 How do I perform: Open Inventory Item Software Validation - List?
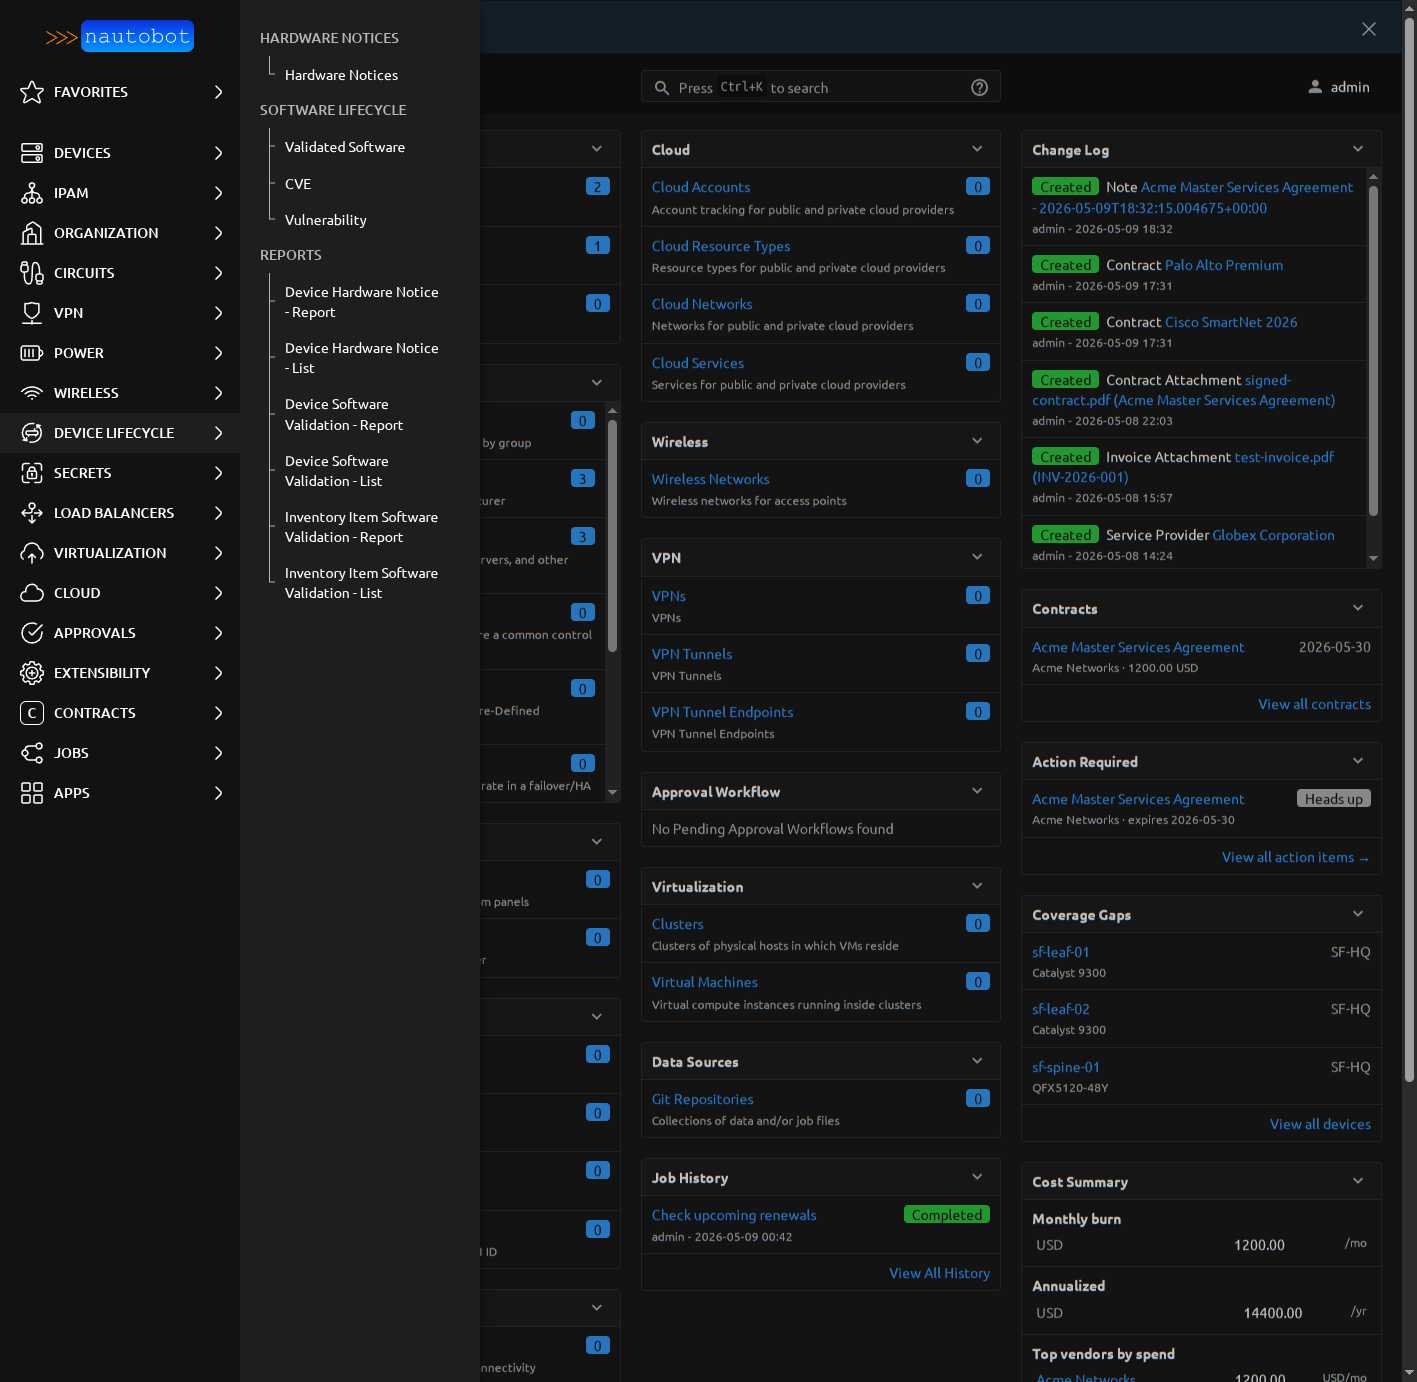coord(362,583)
